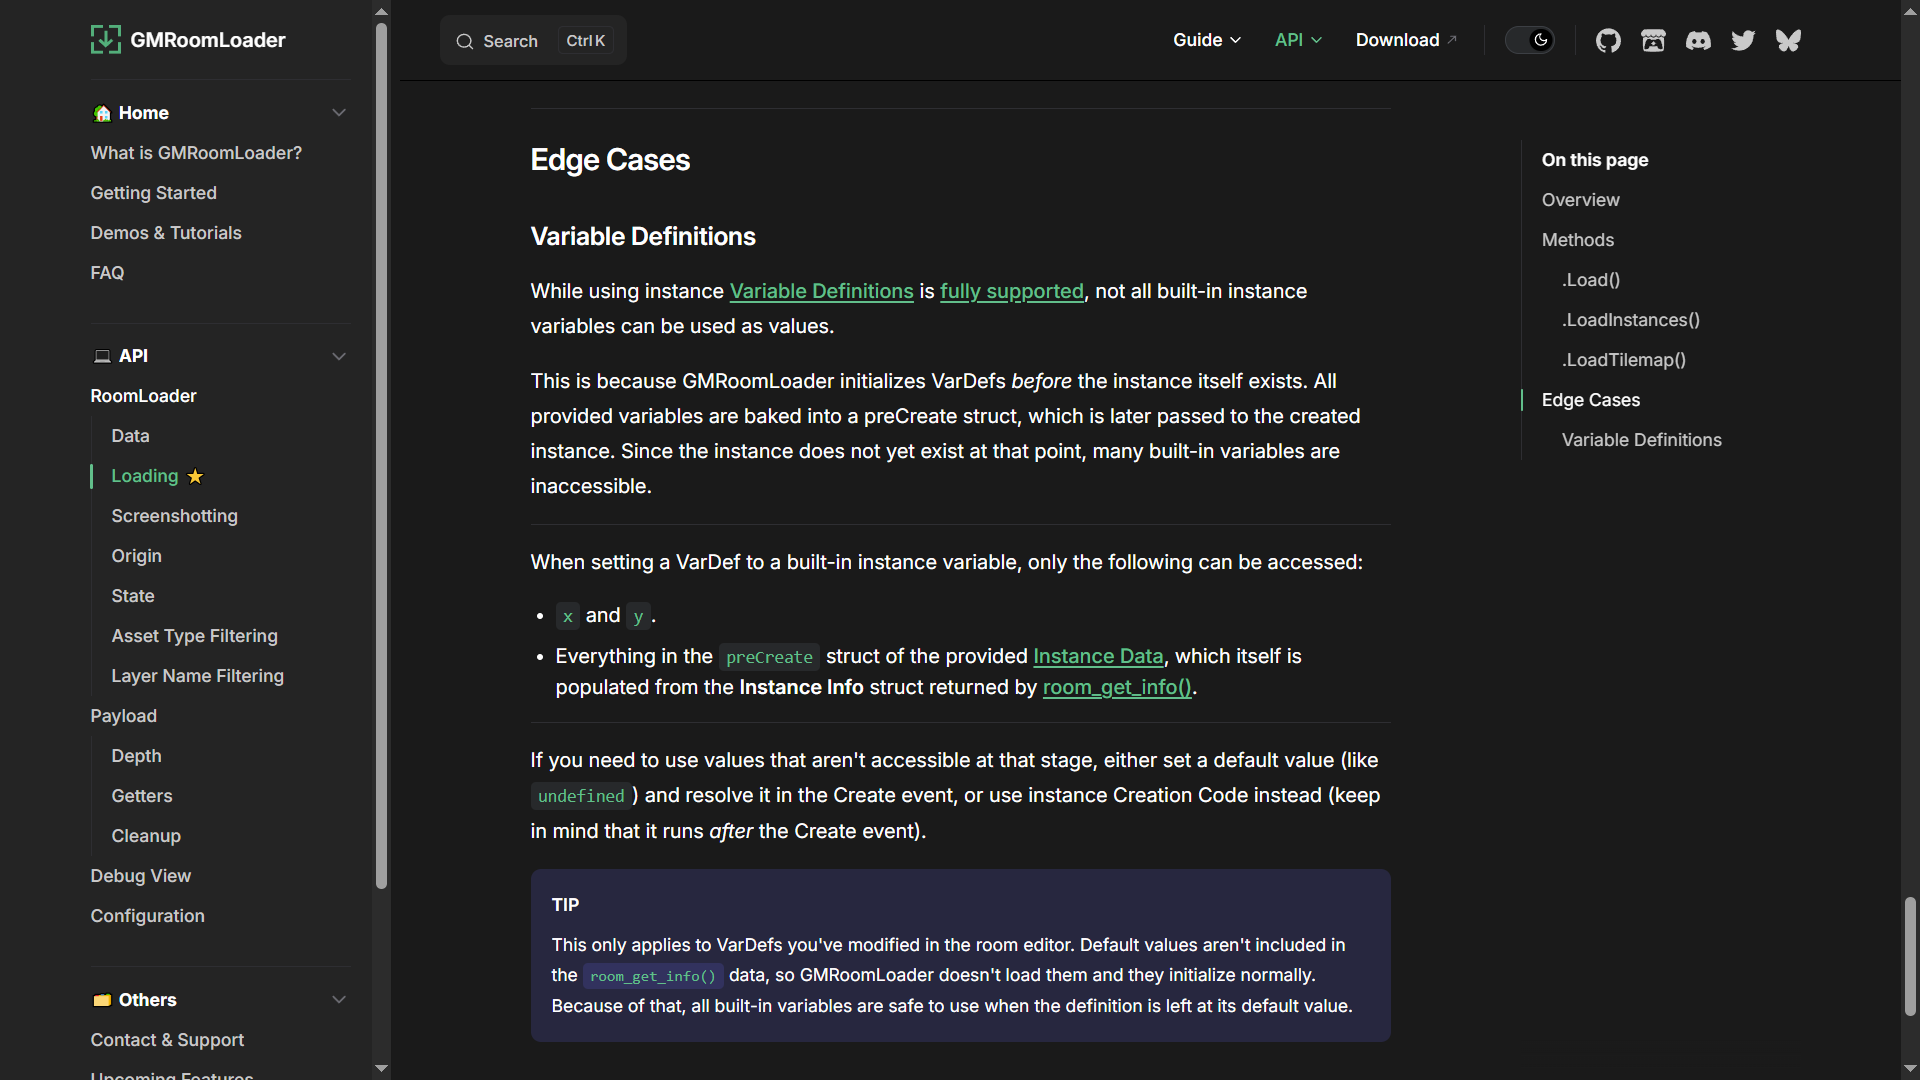Screen dimensions: 1920x1080
Task: Select Screenshotting in the sidebar
Action: (174, 516)
